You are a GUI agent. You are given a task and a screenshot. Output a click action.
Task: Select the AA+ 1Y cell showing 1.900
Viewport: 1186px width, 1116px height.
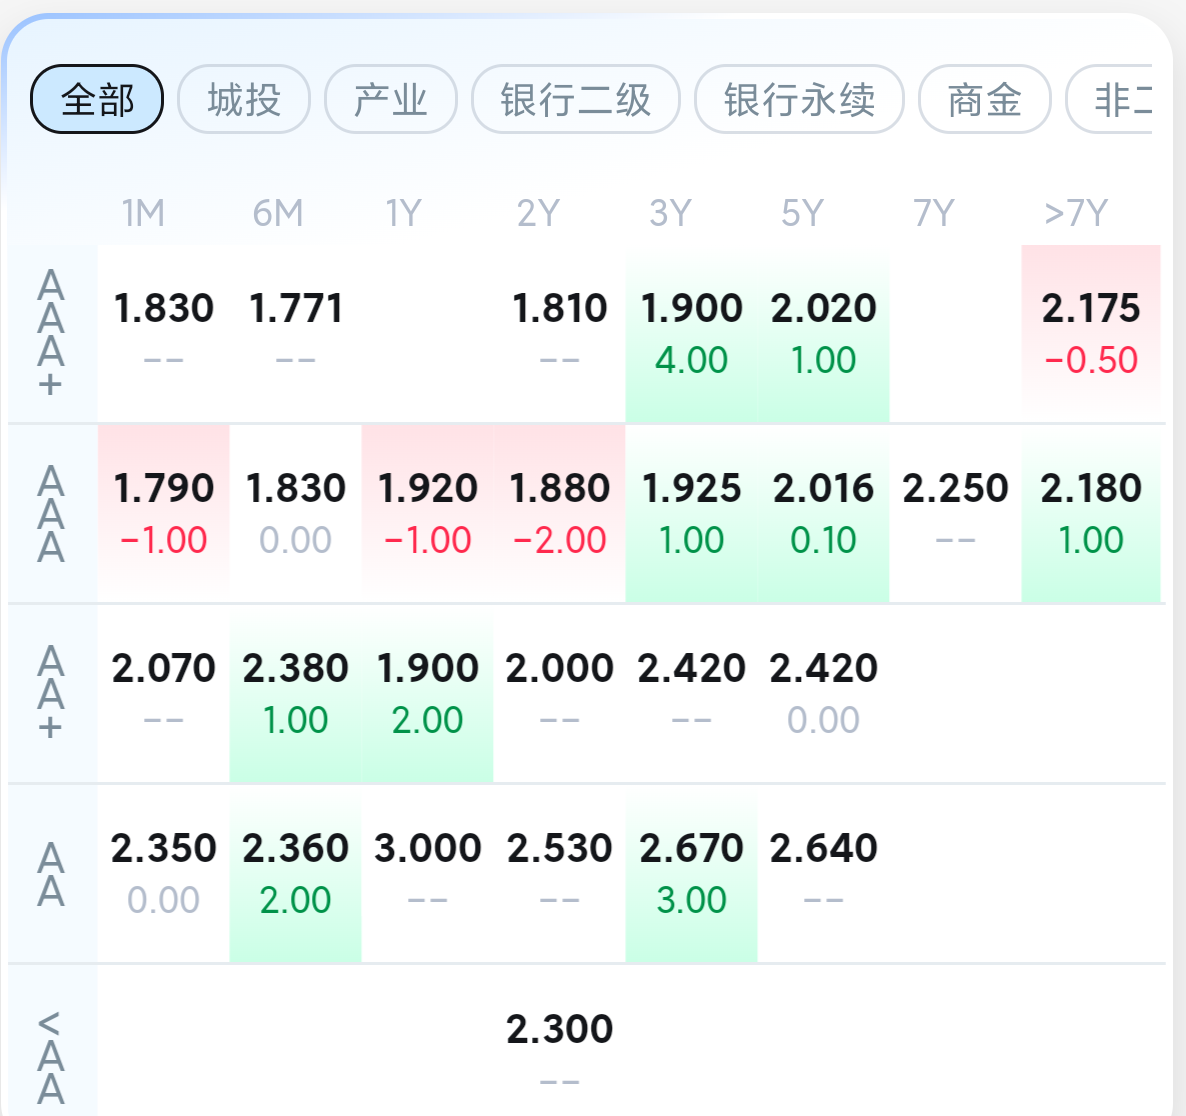click(428, 692)
